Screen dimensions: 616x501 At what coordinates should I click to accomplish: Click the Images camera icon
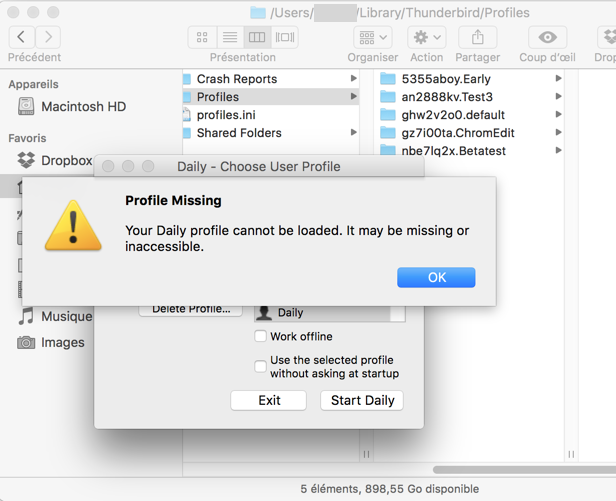[26, 342]
